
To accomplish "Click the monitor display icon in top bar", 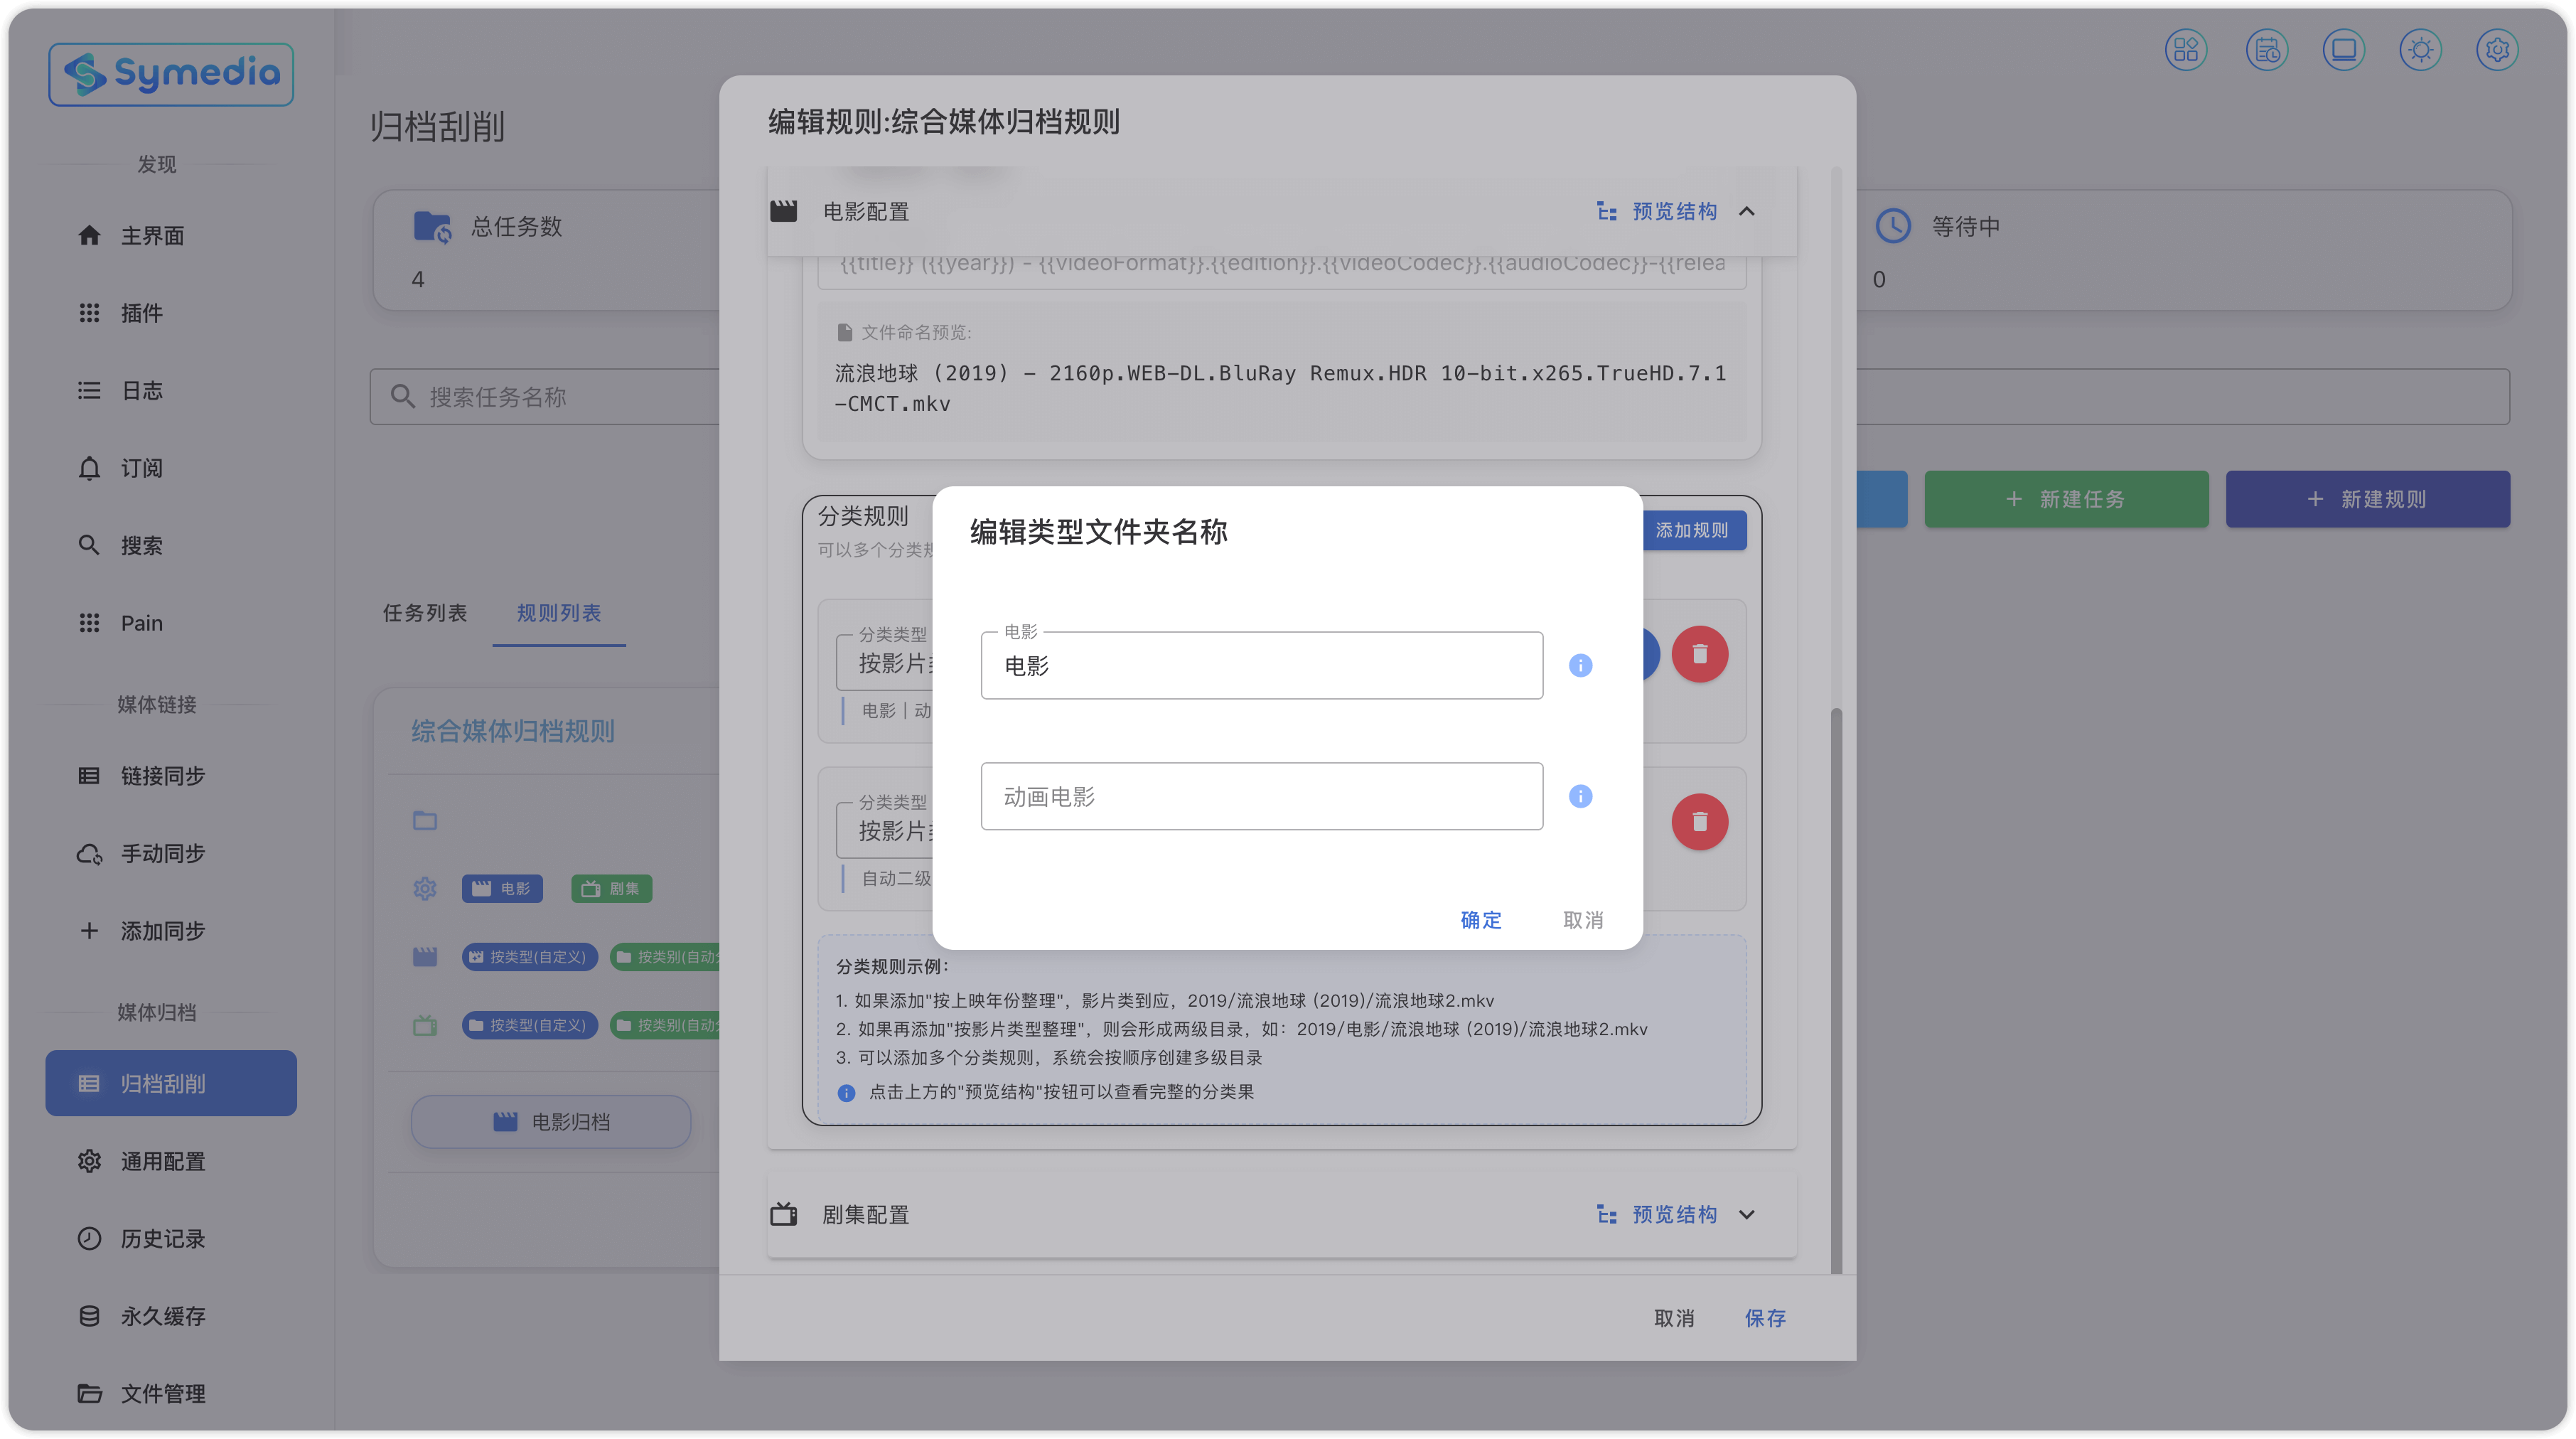I will coord(2343,50).
